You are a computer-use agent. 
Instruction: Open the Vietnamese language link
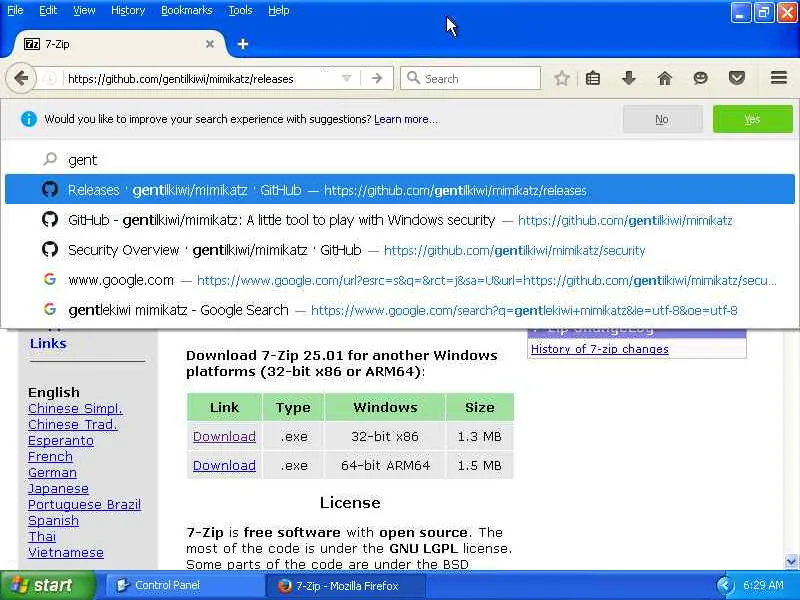[x=66, y=553]
